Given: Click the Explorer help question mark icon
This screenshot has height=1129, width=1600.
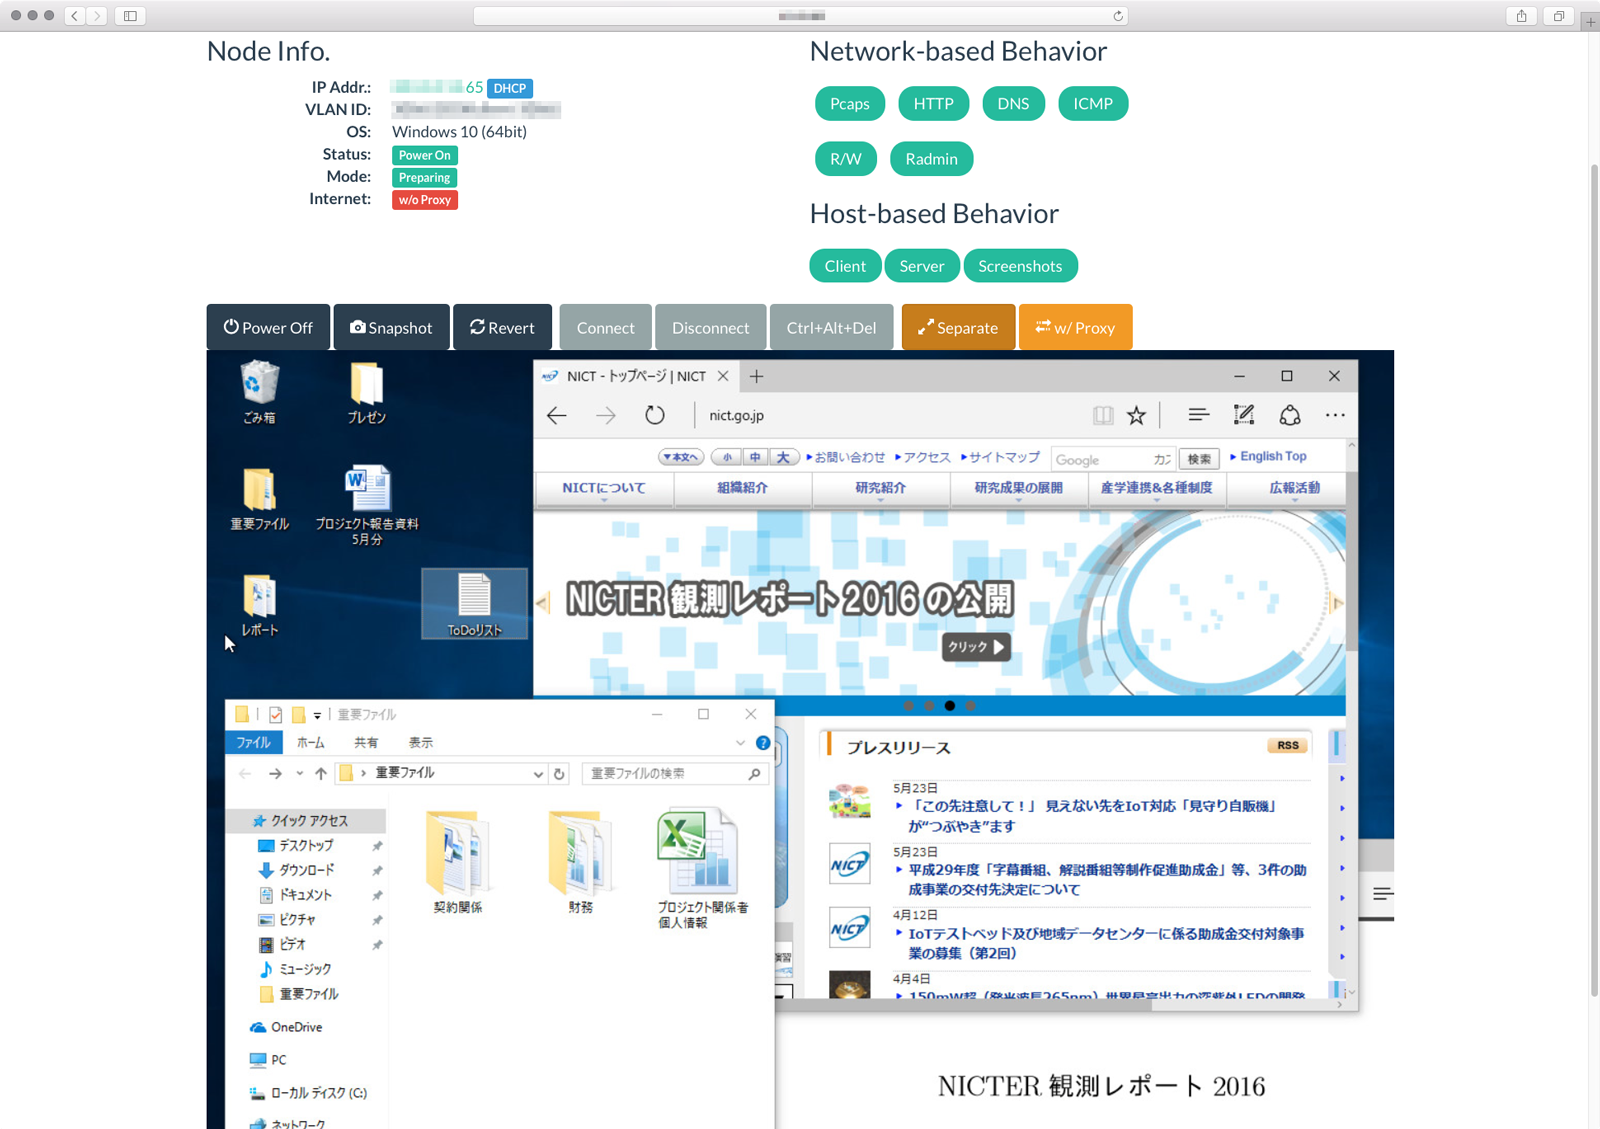Looking at the screenshot, I should click(763, 743).
